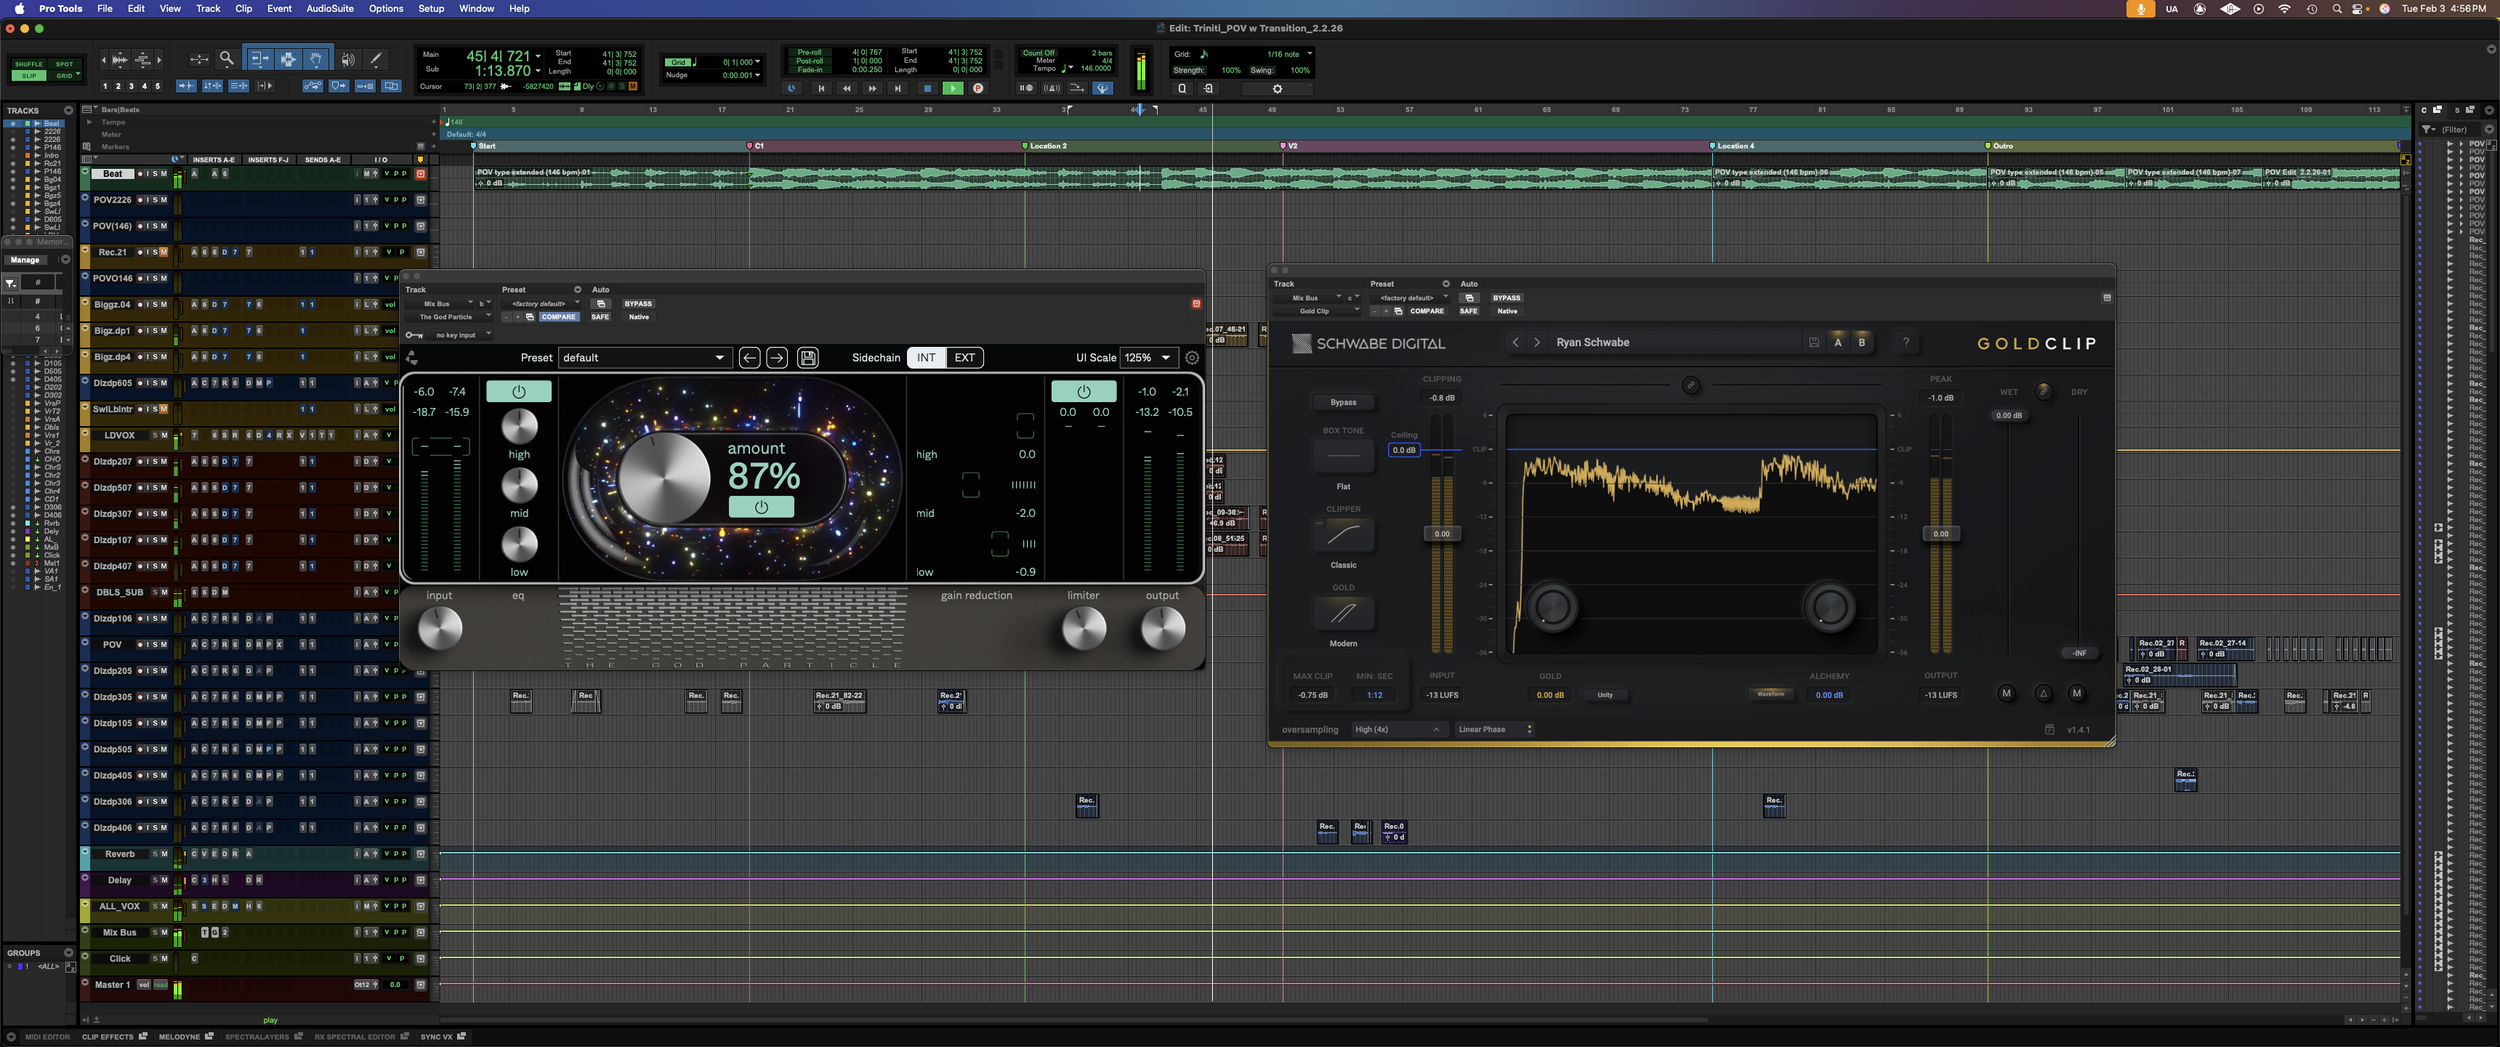
Task: Save preset with God Particle floppy icon
Action: tap(808, 358)
